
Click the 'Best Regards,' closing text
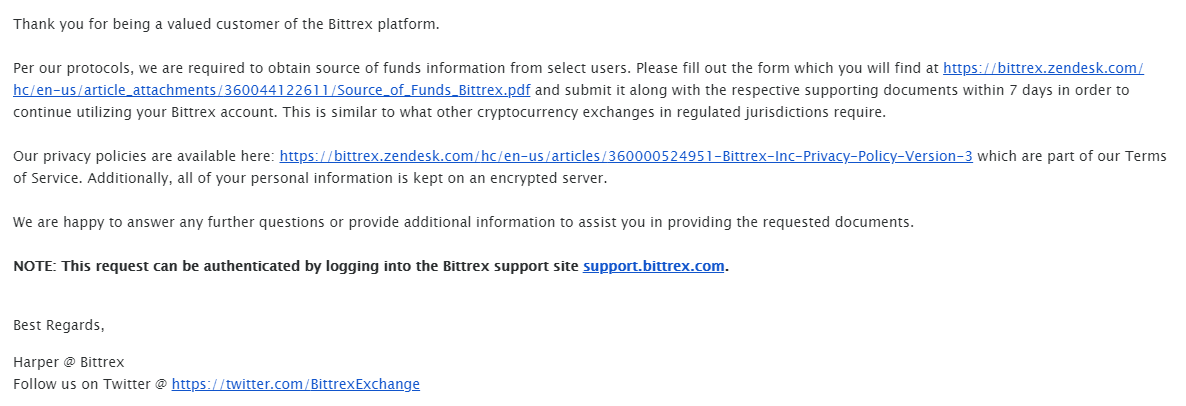[x=59, y=325]
